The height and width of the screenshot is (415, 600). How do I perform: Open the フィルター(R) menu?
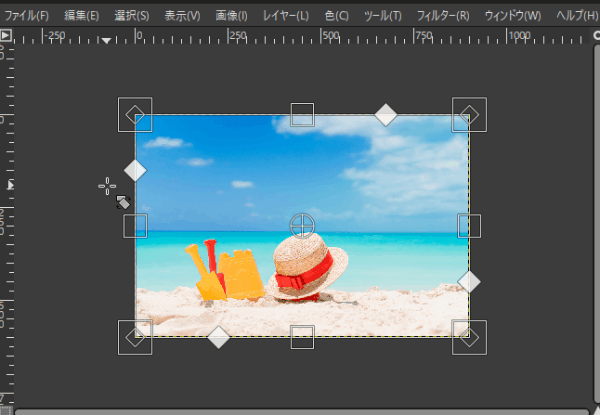[x=442, y=16]
